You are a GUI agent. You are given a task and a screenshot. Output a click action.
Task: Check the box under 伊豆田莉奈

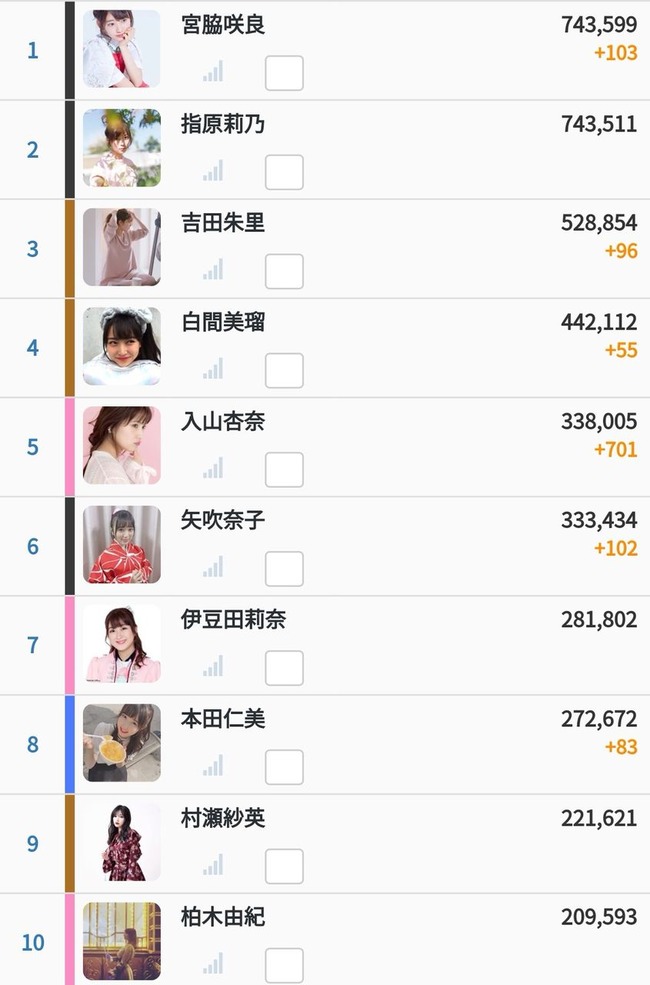click(x=284, y=668)
